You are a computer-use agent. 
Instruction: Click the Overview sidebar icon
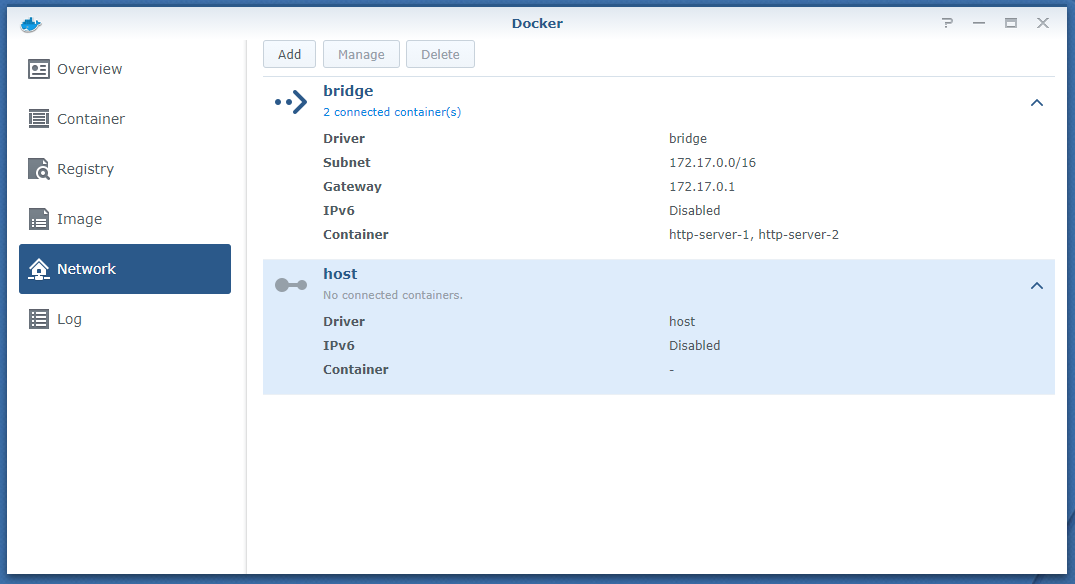38,69
